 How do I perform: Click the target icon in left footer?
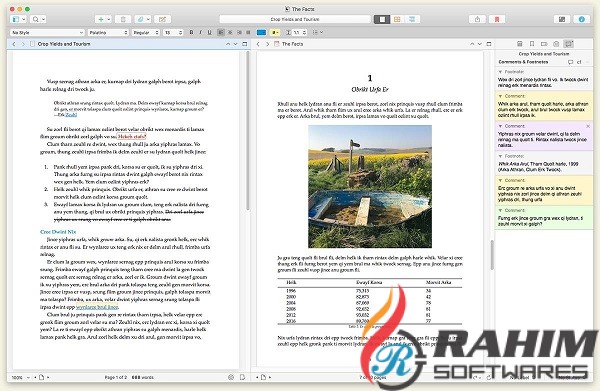point(231,377)
